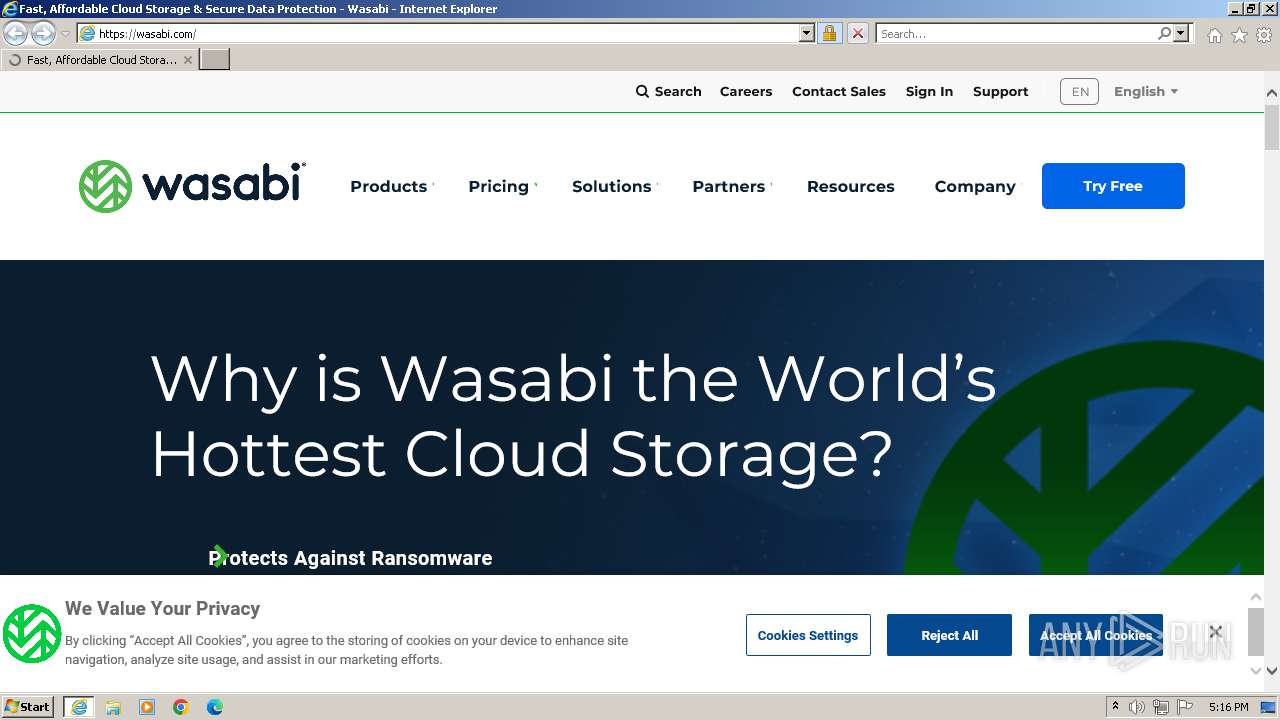Expand the Partners menu

[732, 186]
